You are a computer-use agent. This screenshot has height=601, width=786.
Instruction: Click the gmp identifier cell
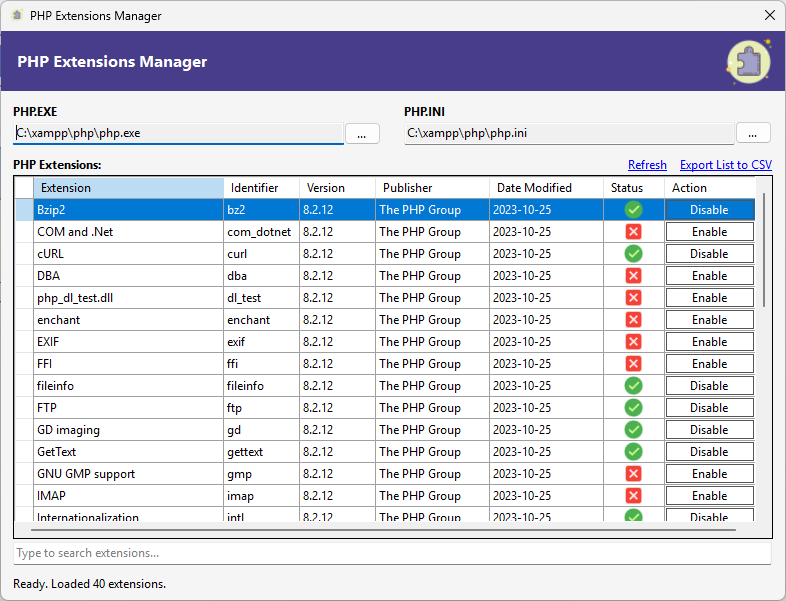[x=261, y=474]
